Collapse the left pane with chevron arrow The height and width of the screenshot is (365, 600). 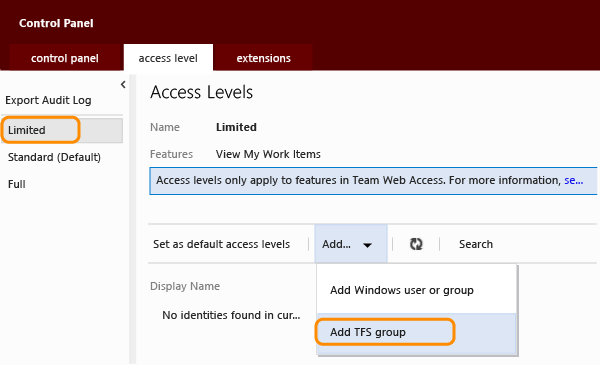(x=123, y=85)
